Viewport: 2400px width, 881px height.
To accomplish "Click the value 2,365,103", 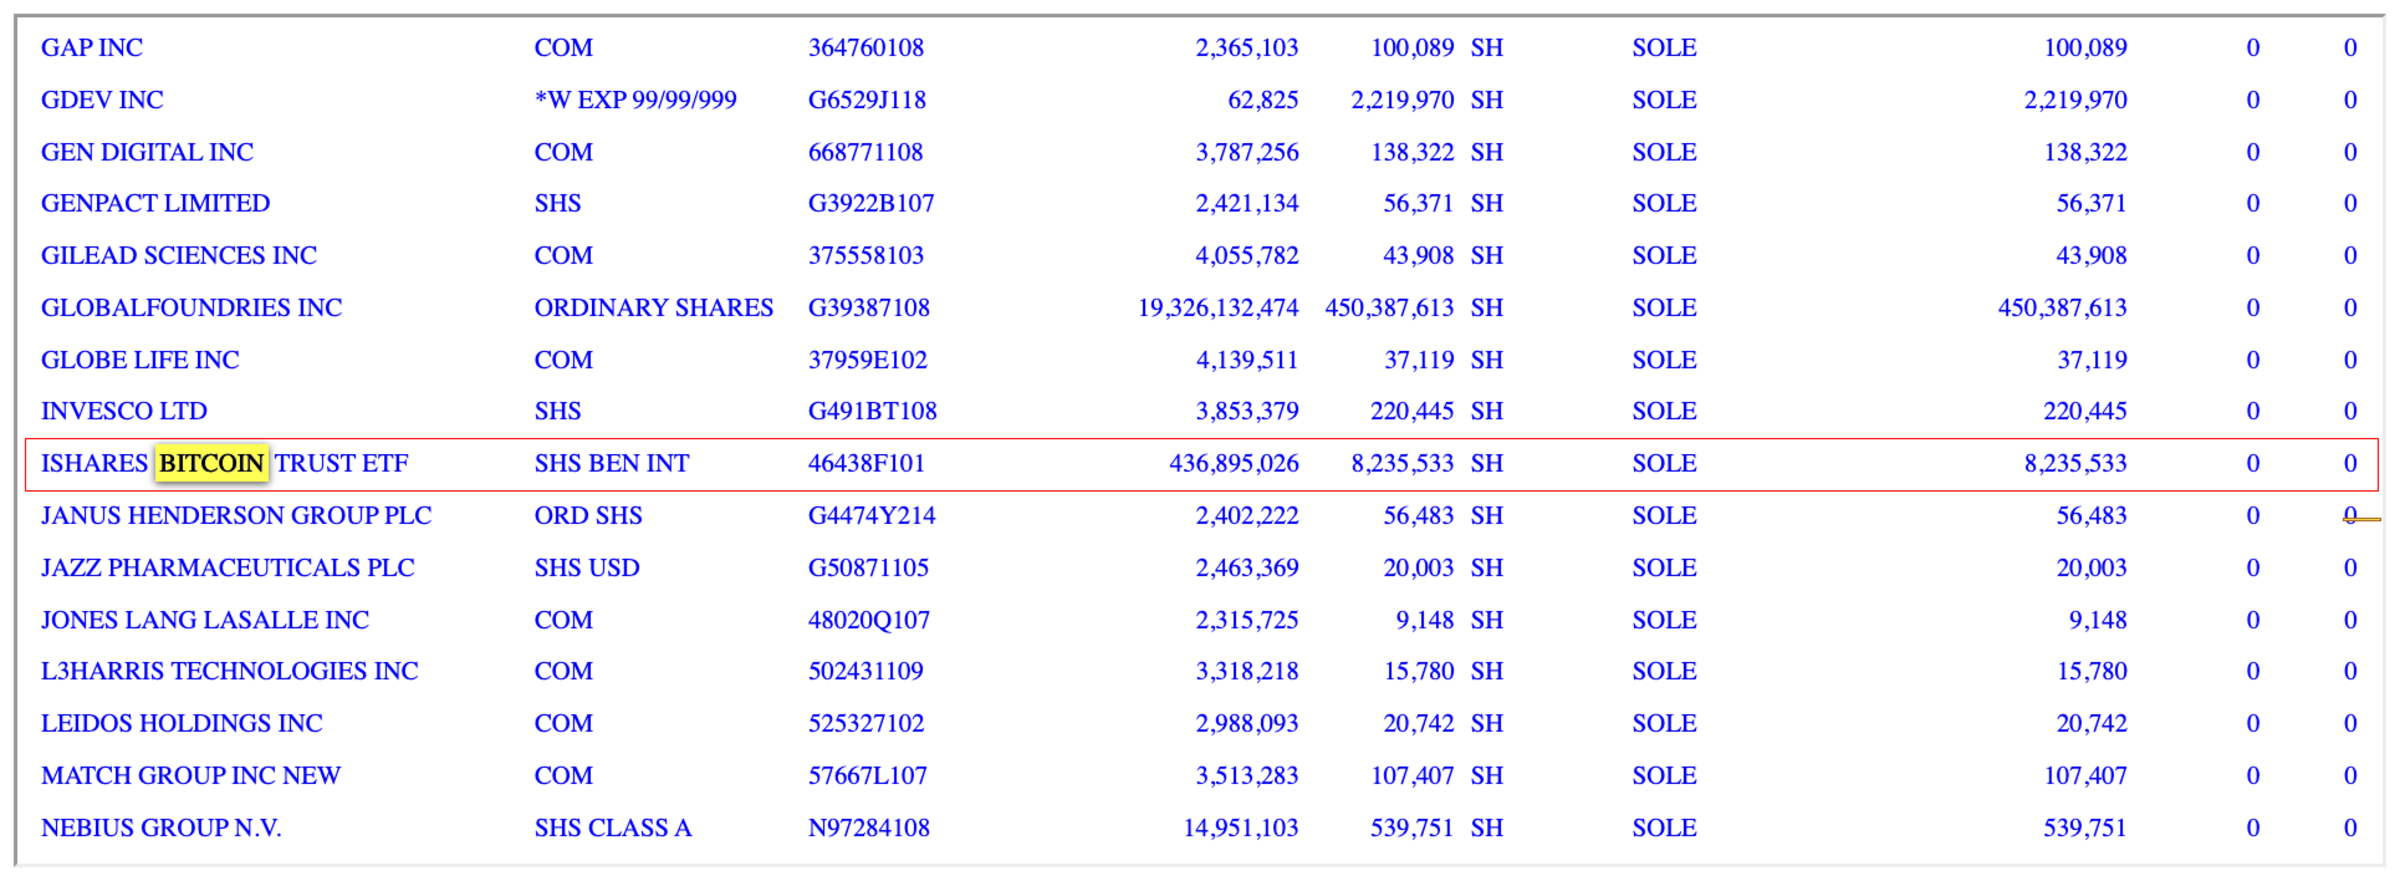I will point(1247,48).
